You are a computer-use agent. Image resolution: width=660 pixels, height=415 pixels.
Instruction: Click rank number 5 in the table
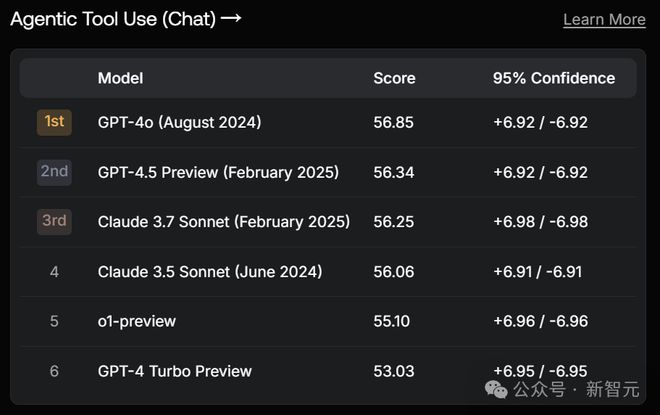(54, 321)
